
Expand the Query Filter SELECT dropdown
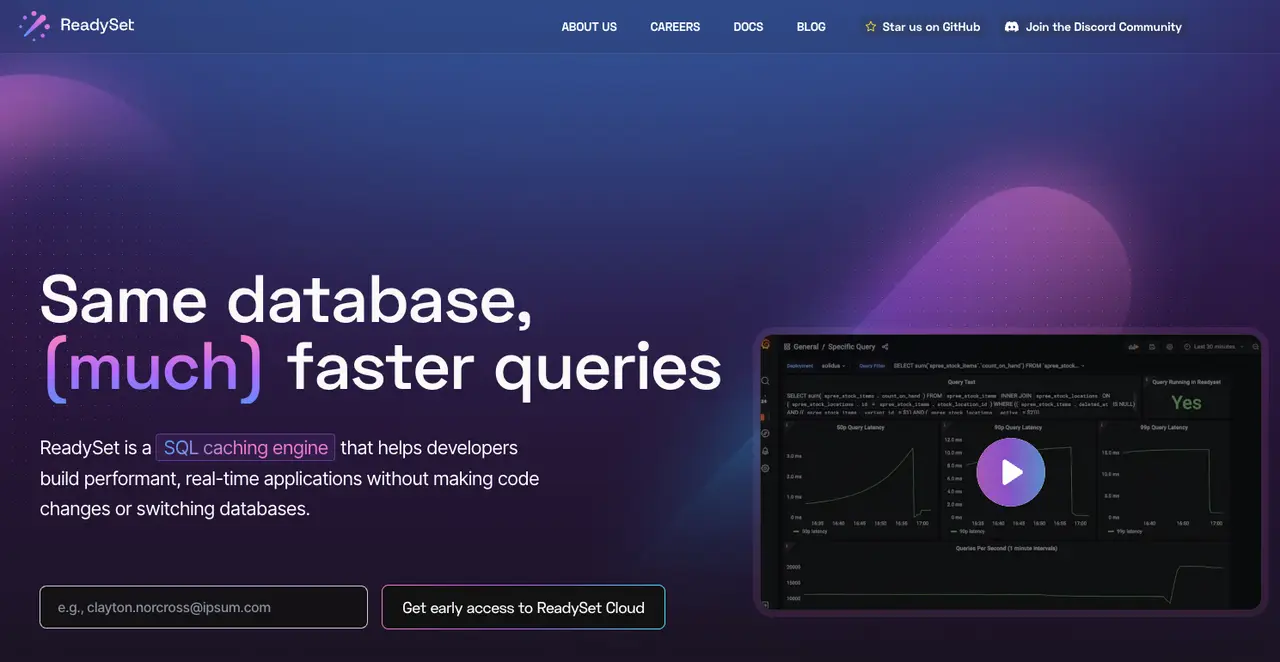click(988, 366)
